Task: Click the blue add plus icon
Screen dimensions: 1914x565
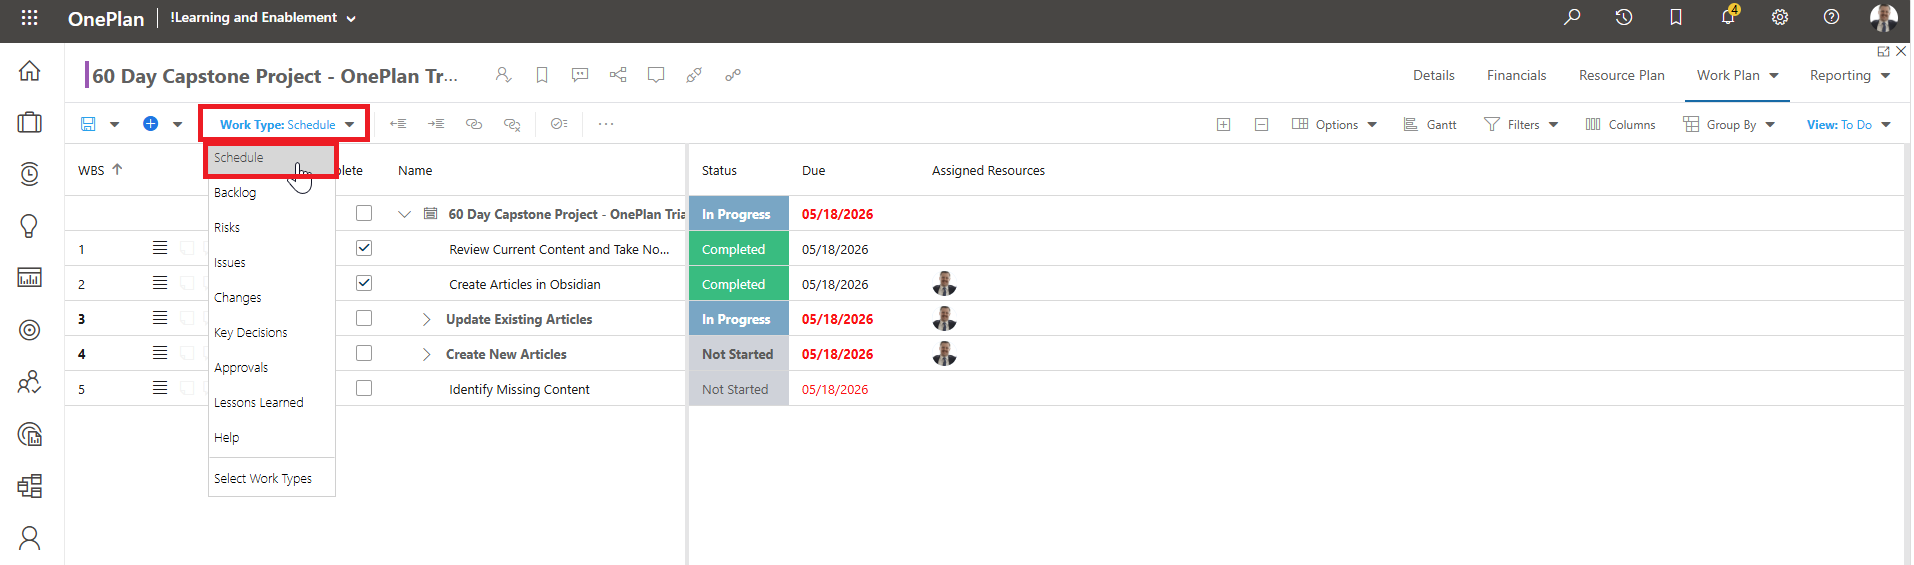Action: click(150, 124)
